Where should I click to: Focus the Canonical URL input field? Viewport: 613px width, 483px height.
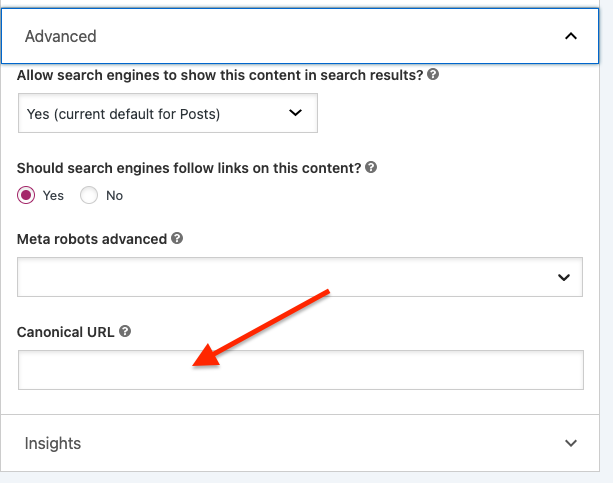pos(301,370)
